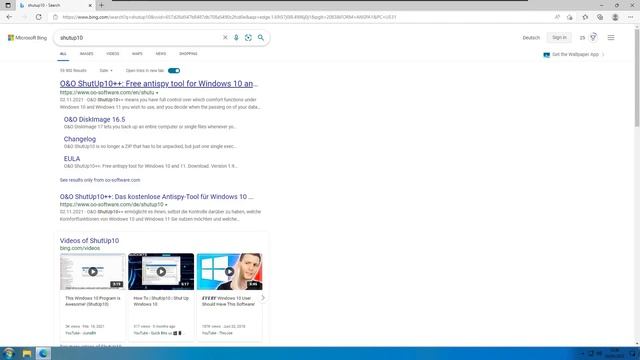Open O&O ShutUp10++ Free antispy tool result

tap(159, 84)
